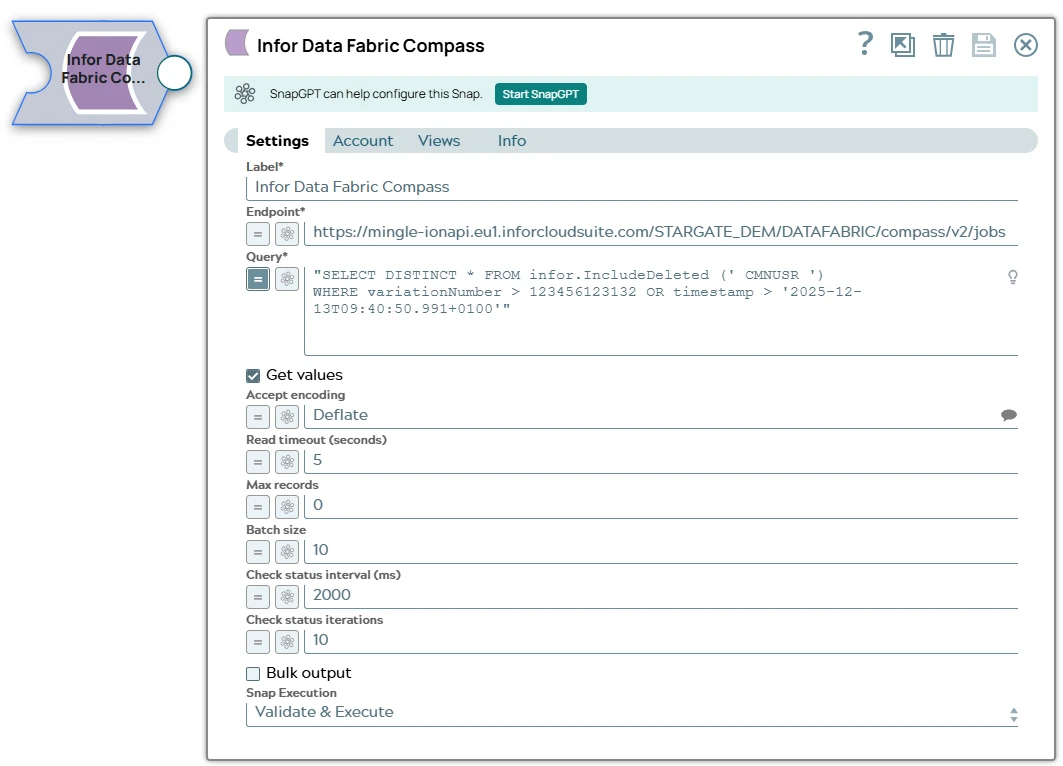1063x766 pixels.
Task: Click the lightbulb suggestion icon in Query
Action: [1012, 277]
